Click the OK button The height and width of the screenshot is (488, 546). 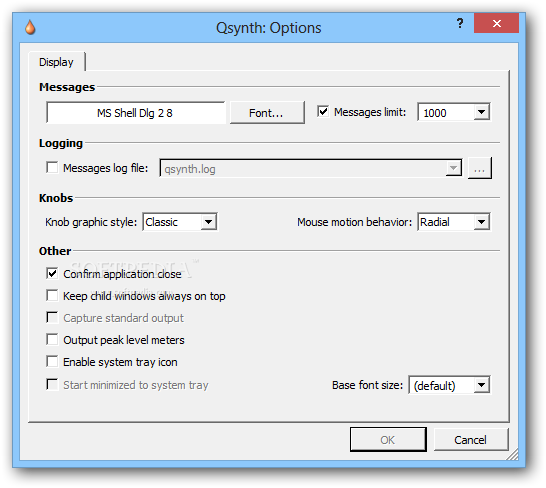coord(388,440)
